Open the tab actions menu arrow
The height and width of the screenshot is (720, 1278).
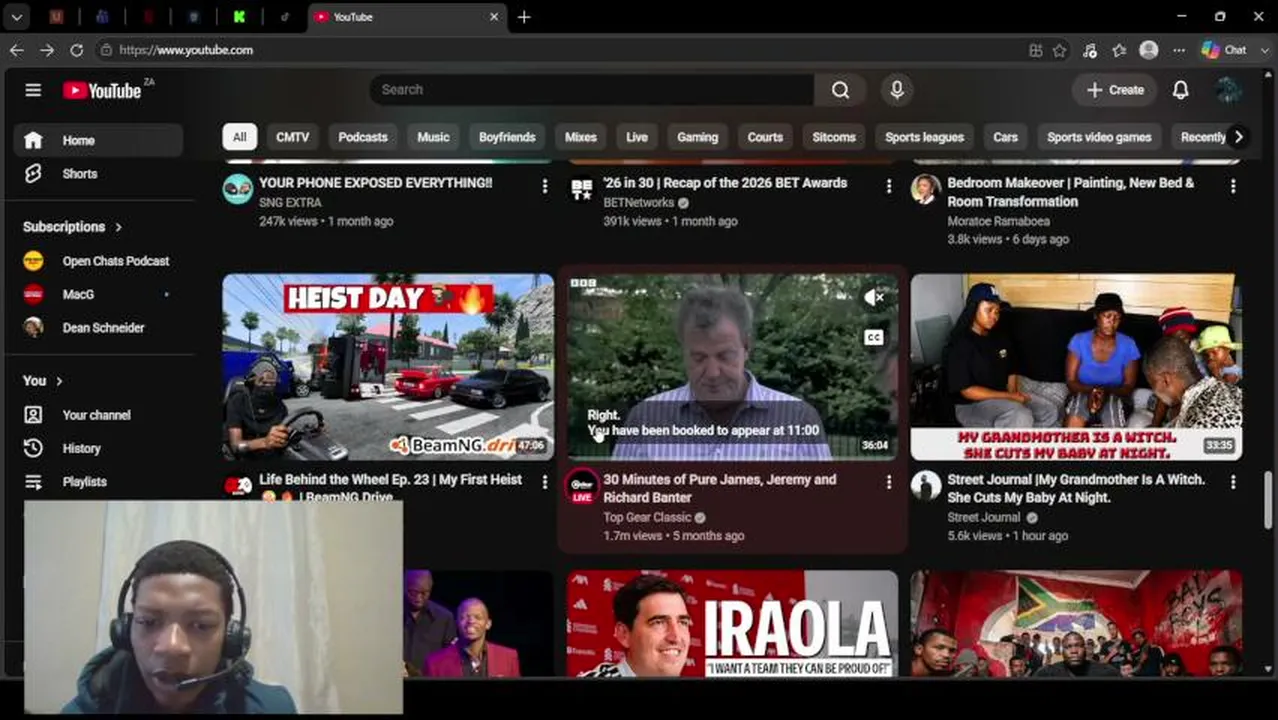17,17
